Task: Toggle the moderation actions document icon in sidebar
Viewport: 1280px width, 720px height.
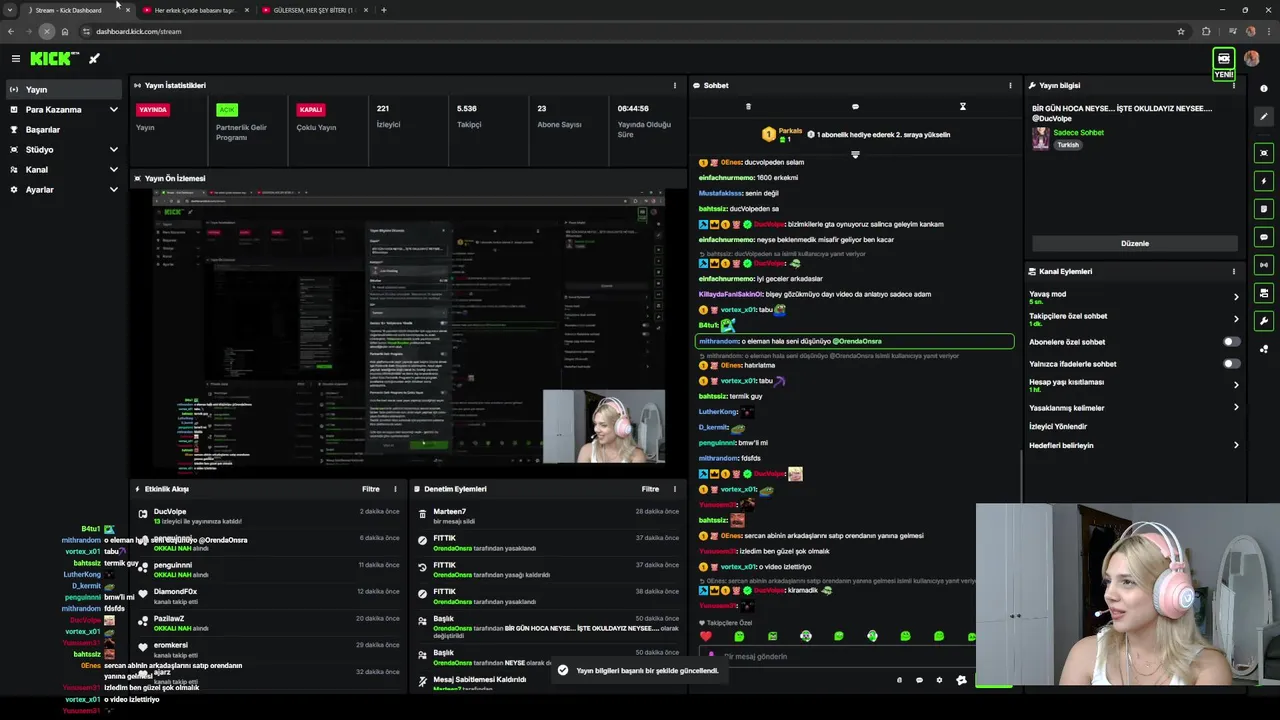Action: pyautogui.click(x=1264, y=209)
